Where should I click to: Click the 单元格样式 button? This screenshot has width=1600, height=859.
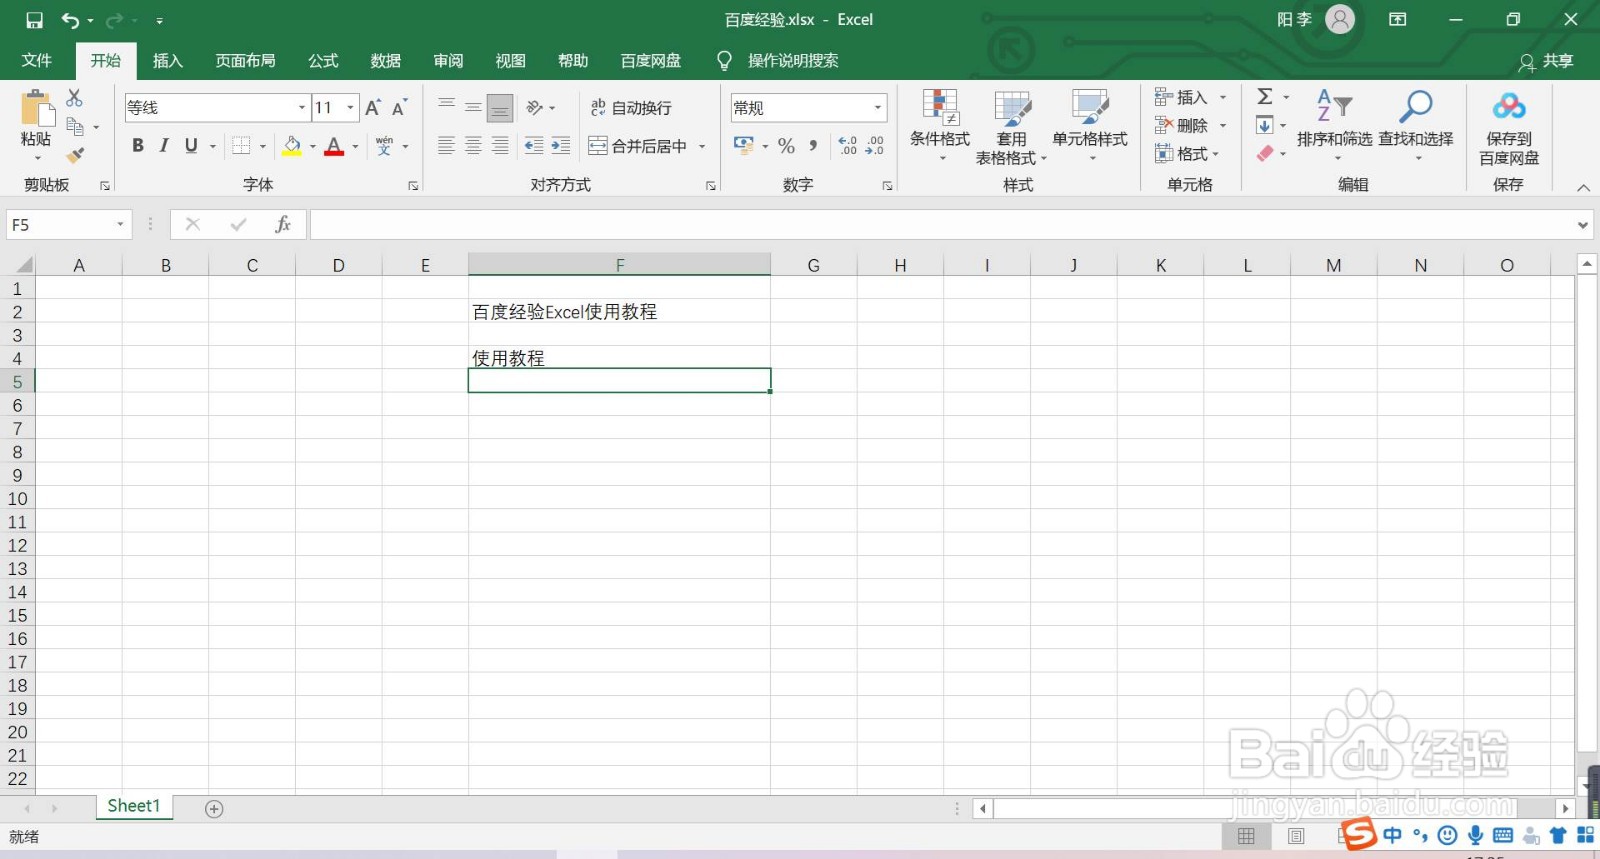(1090, 127)
